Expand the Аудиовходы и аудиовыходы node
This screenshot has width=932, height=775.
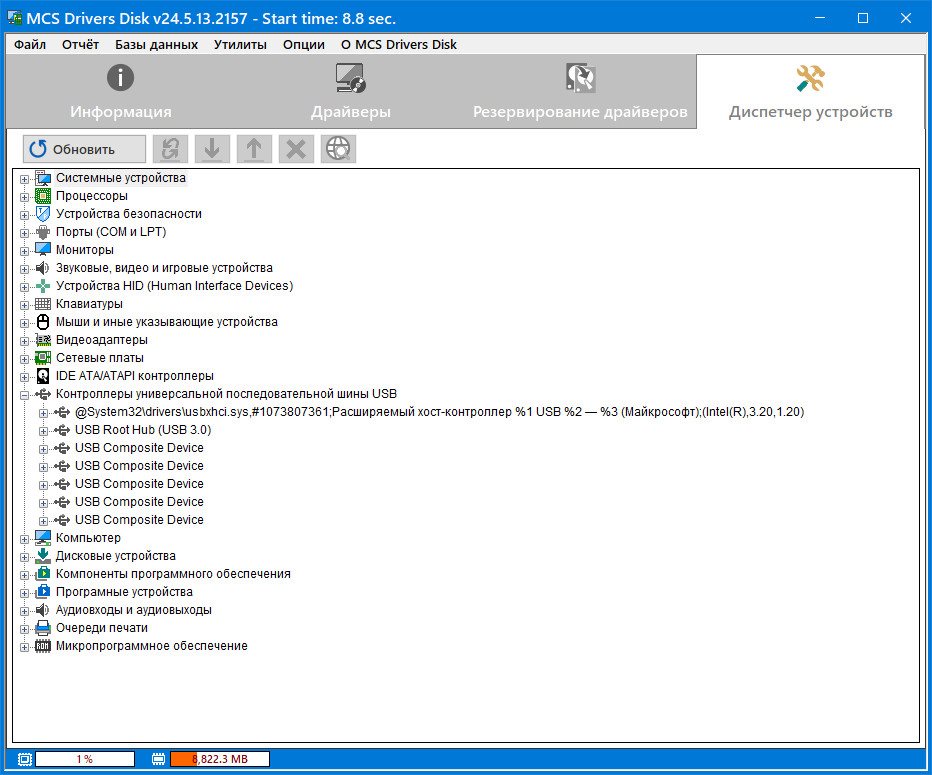[x=24, y=611]
